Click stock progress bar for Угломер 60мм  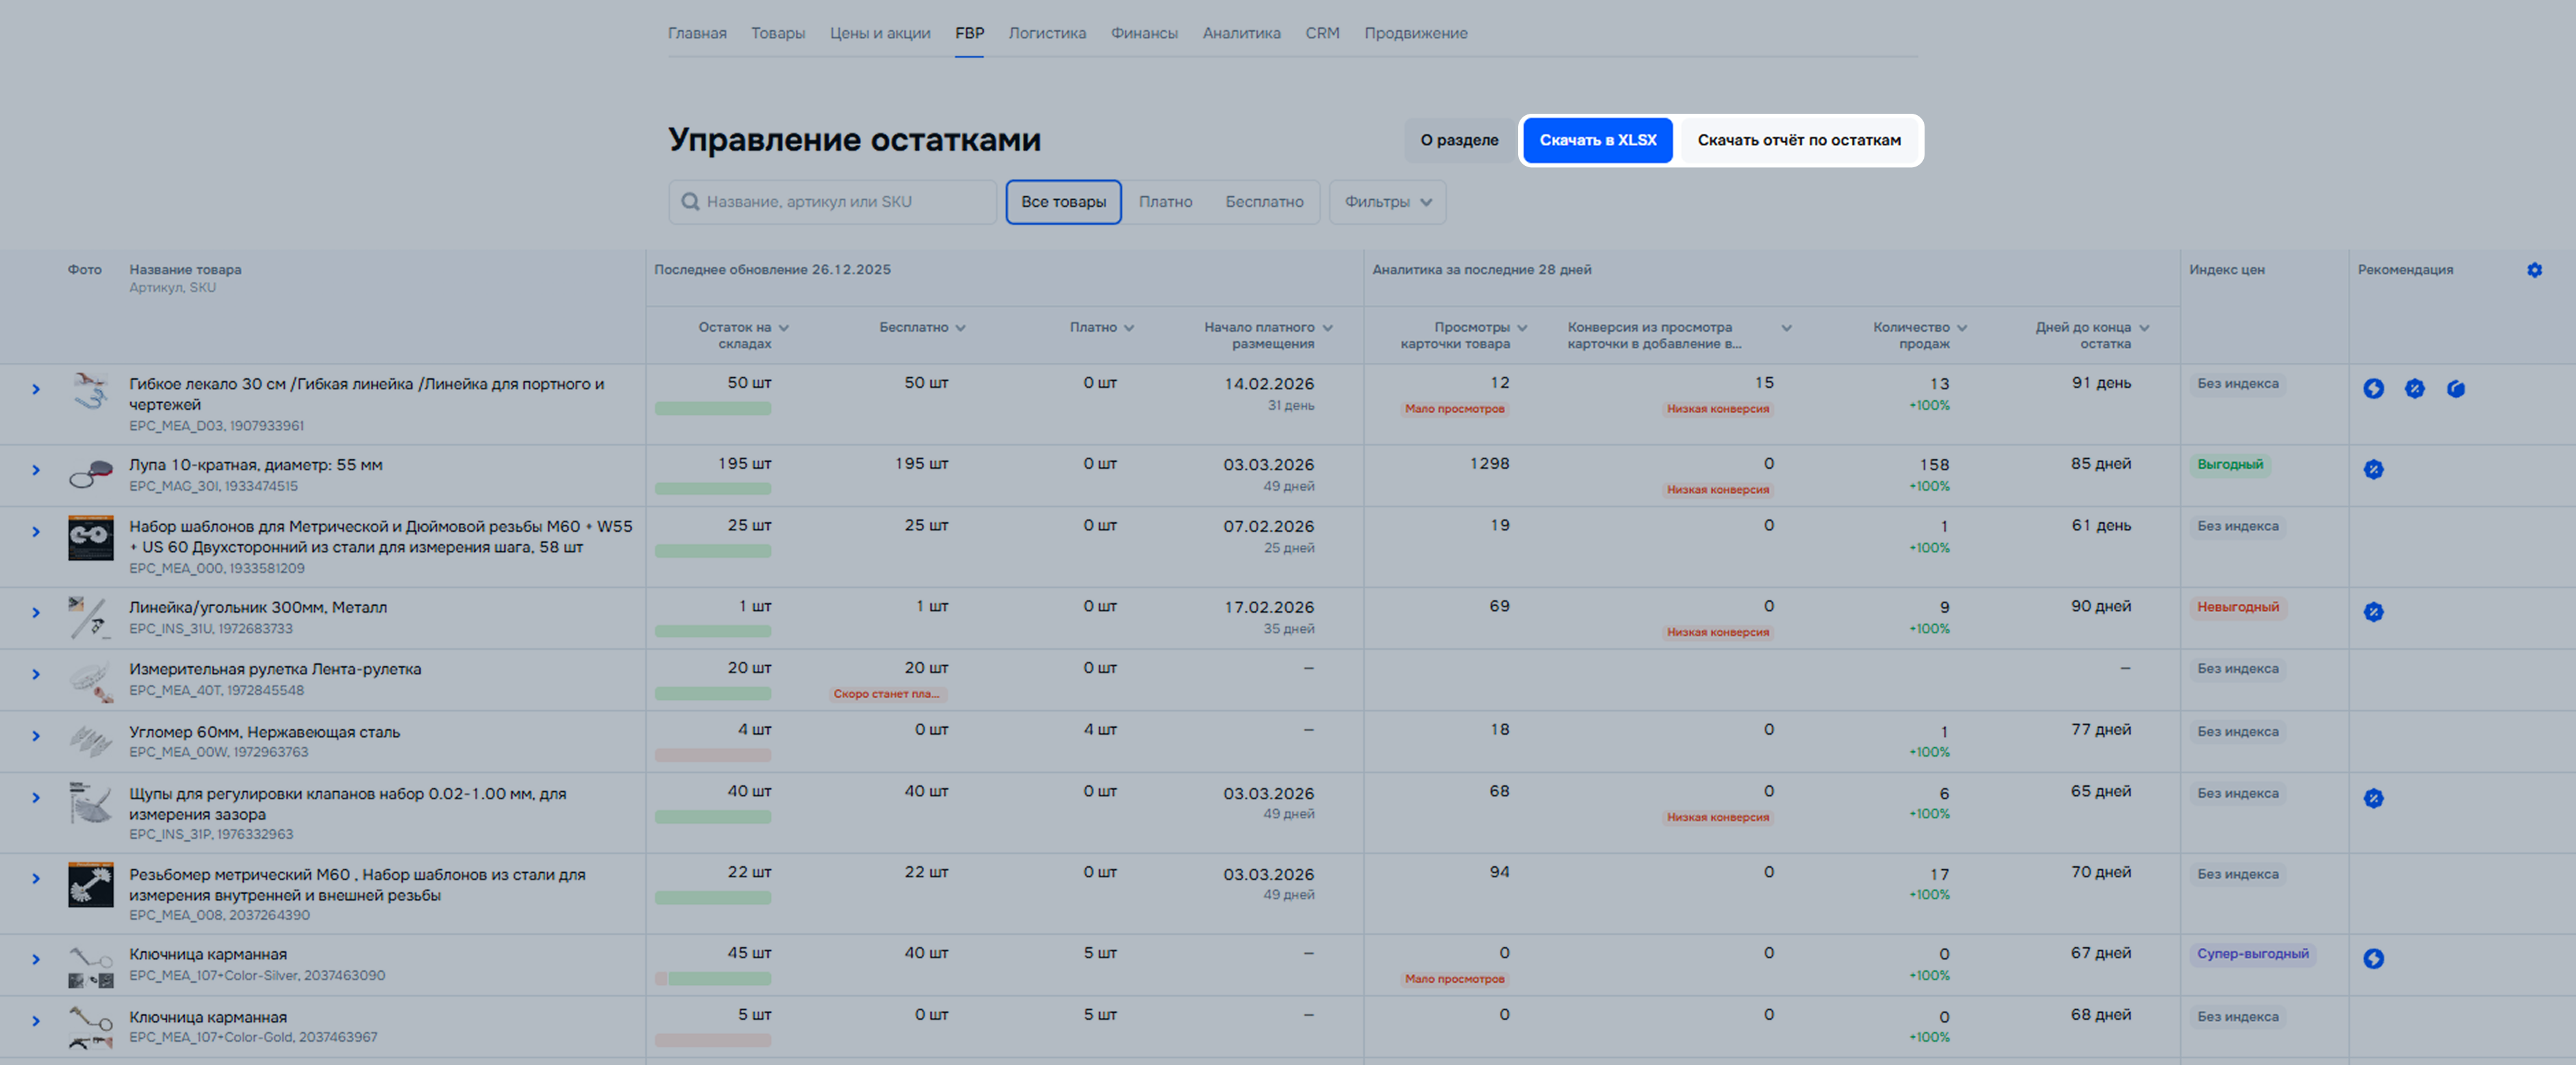713,755
